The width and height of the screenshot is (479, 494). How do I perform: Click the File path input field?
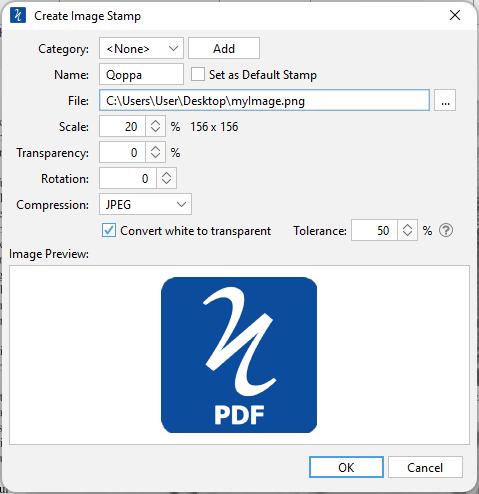tap(264, 100)
